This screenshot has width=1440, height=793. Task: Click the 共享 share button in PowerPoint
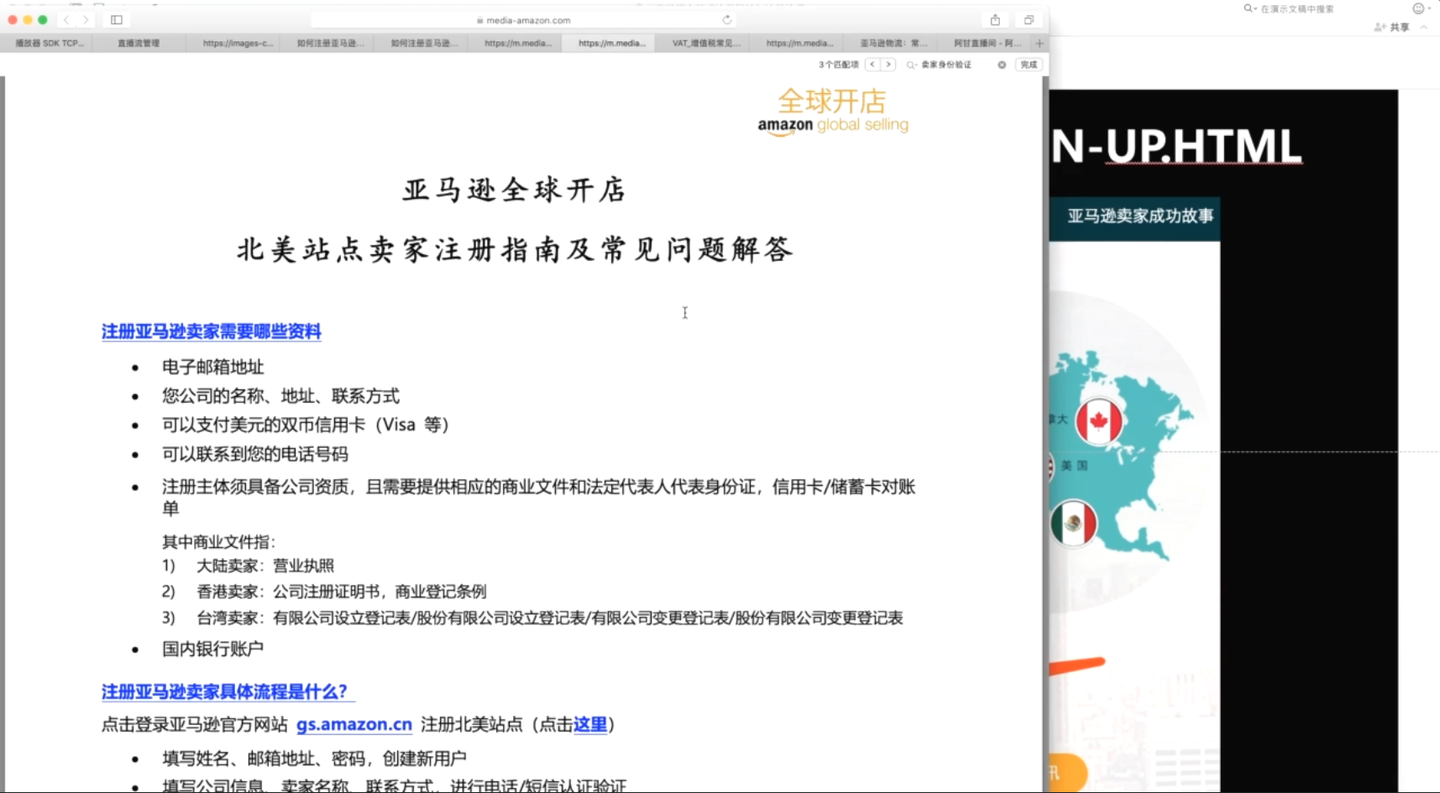tap(1393, 28)
